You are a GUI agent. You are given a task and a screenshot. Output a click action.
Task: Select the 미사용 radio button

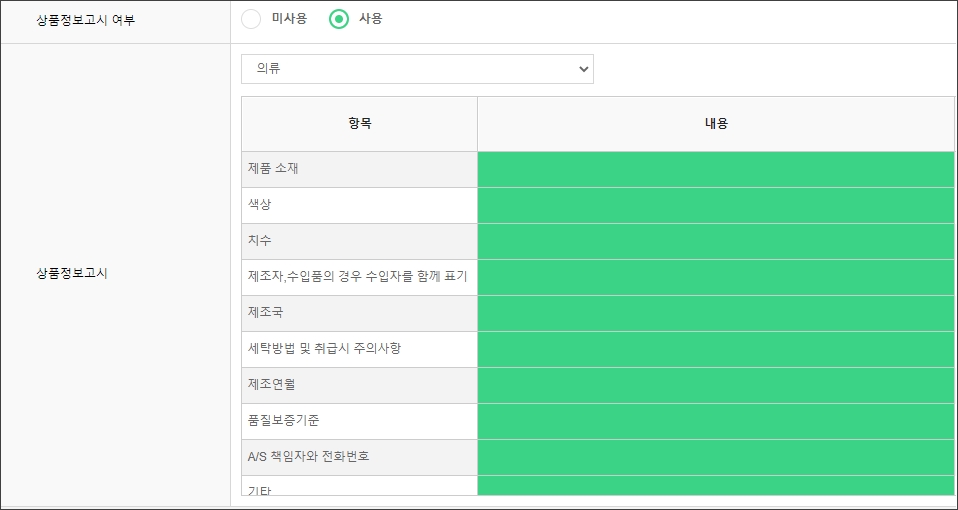click(x=251, y=19)
